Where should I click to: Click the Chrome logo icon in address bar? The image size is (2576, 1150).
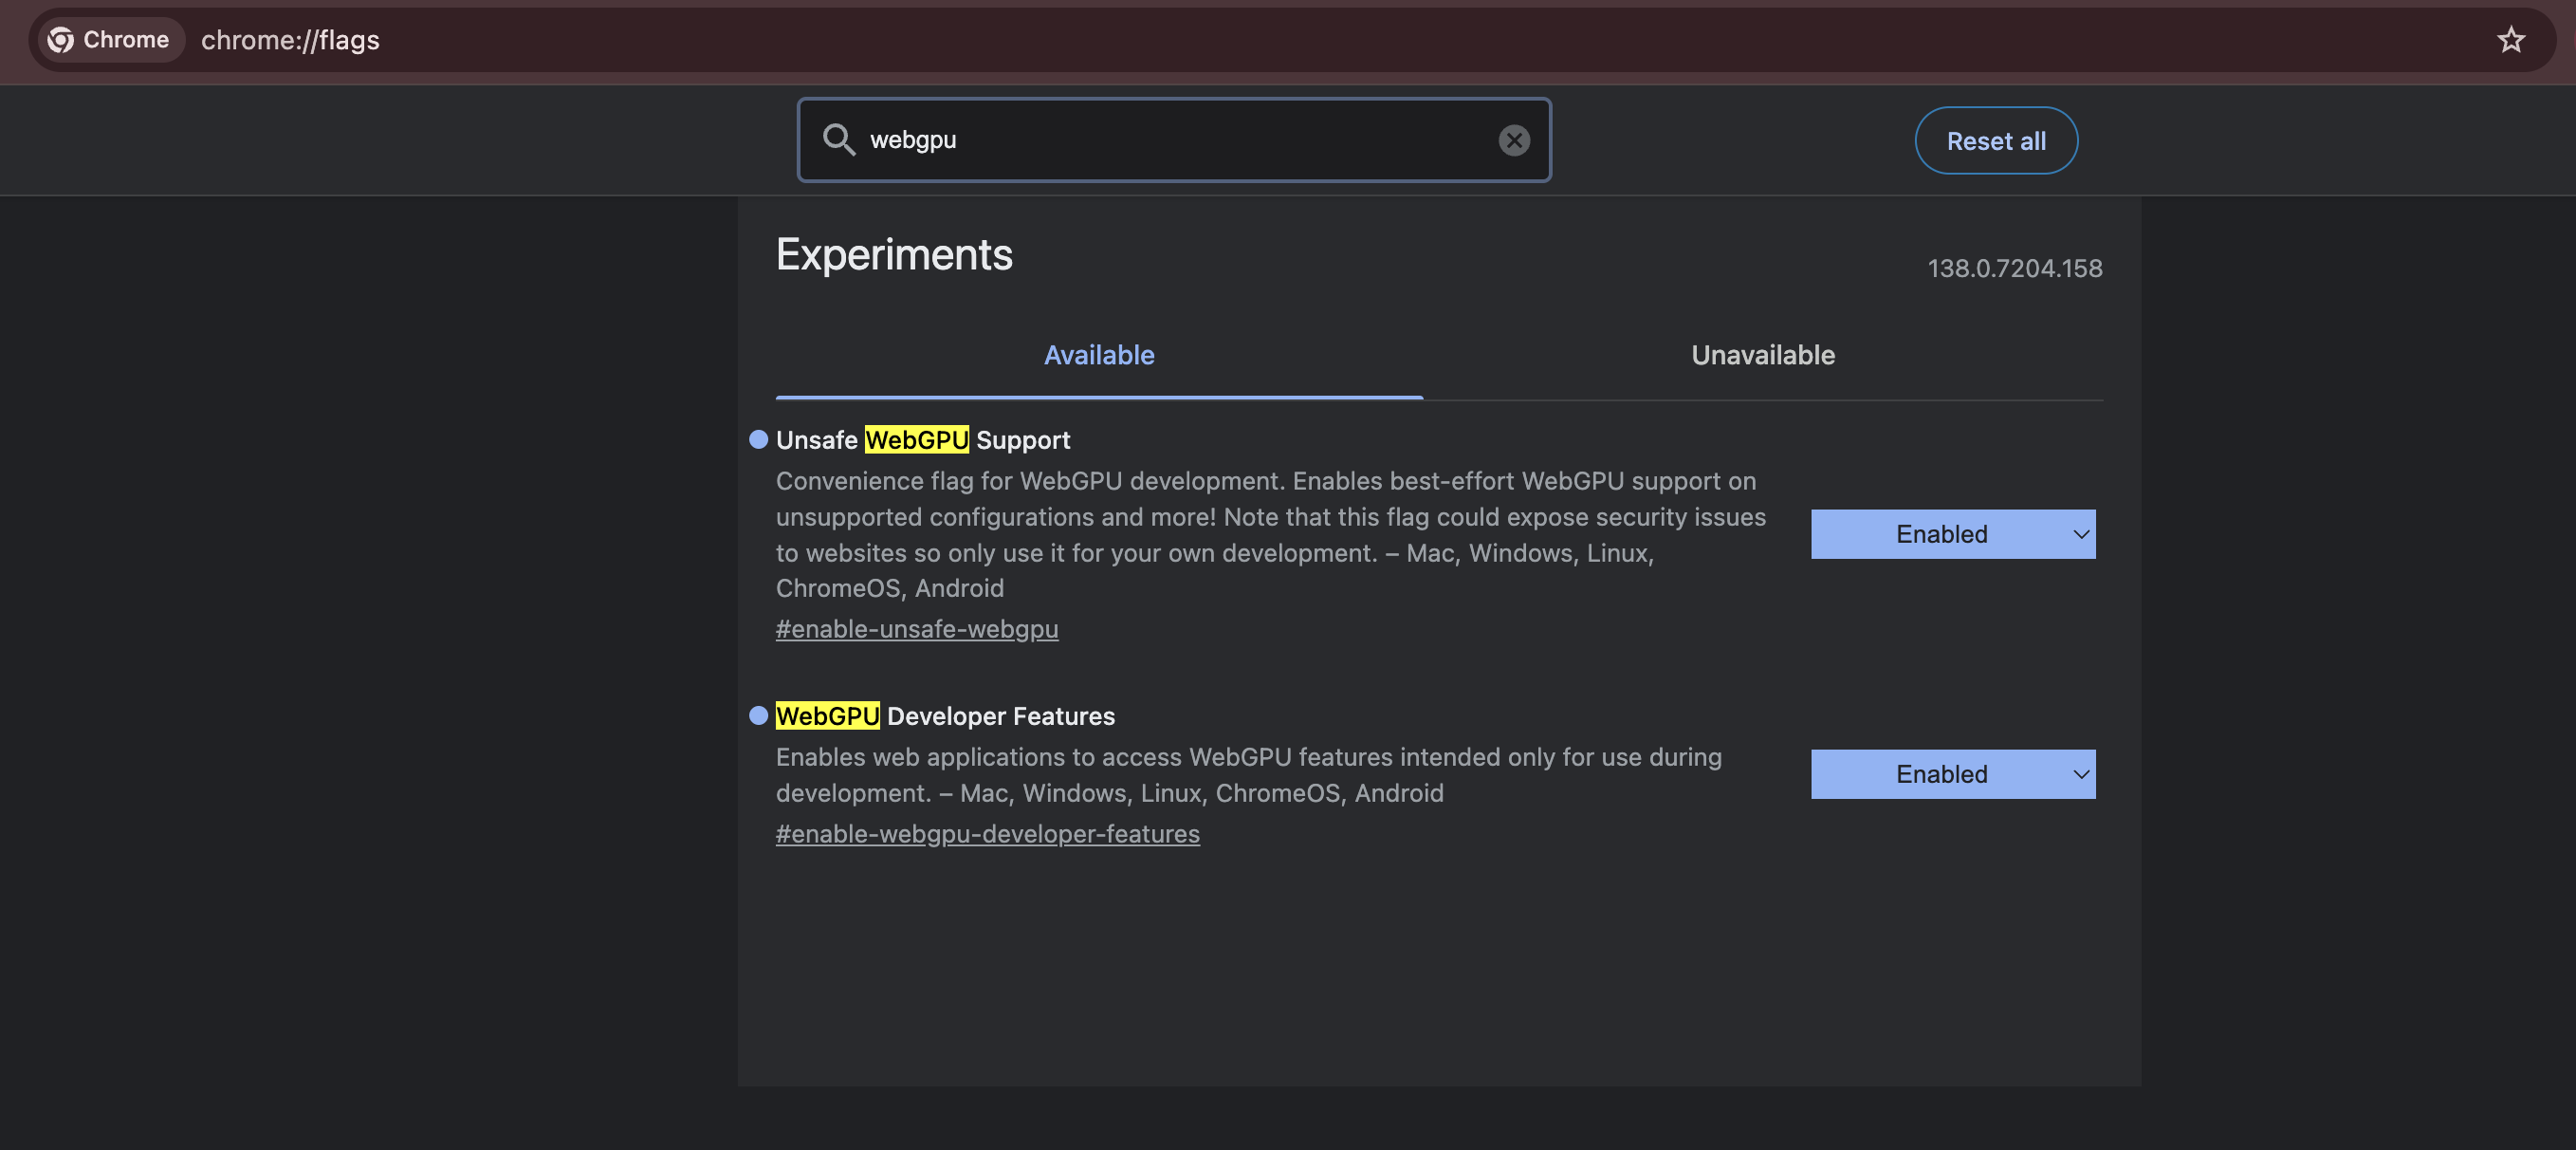coord(61,40)
